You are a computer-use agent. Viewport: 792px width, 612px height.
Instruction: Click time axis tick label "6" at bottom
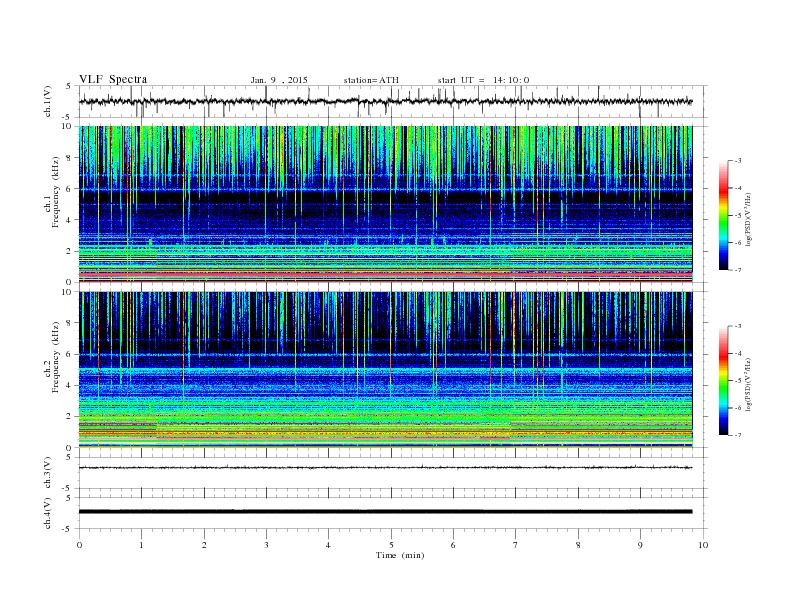coord(453,545)
